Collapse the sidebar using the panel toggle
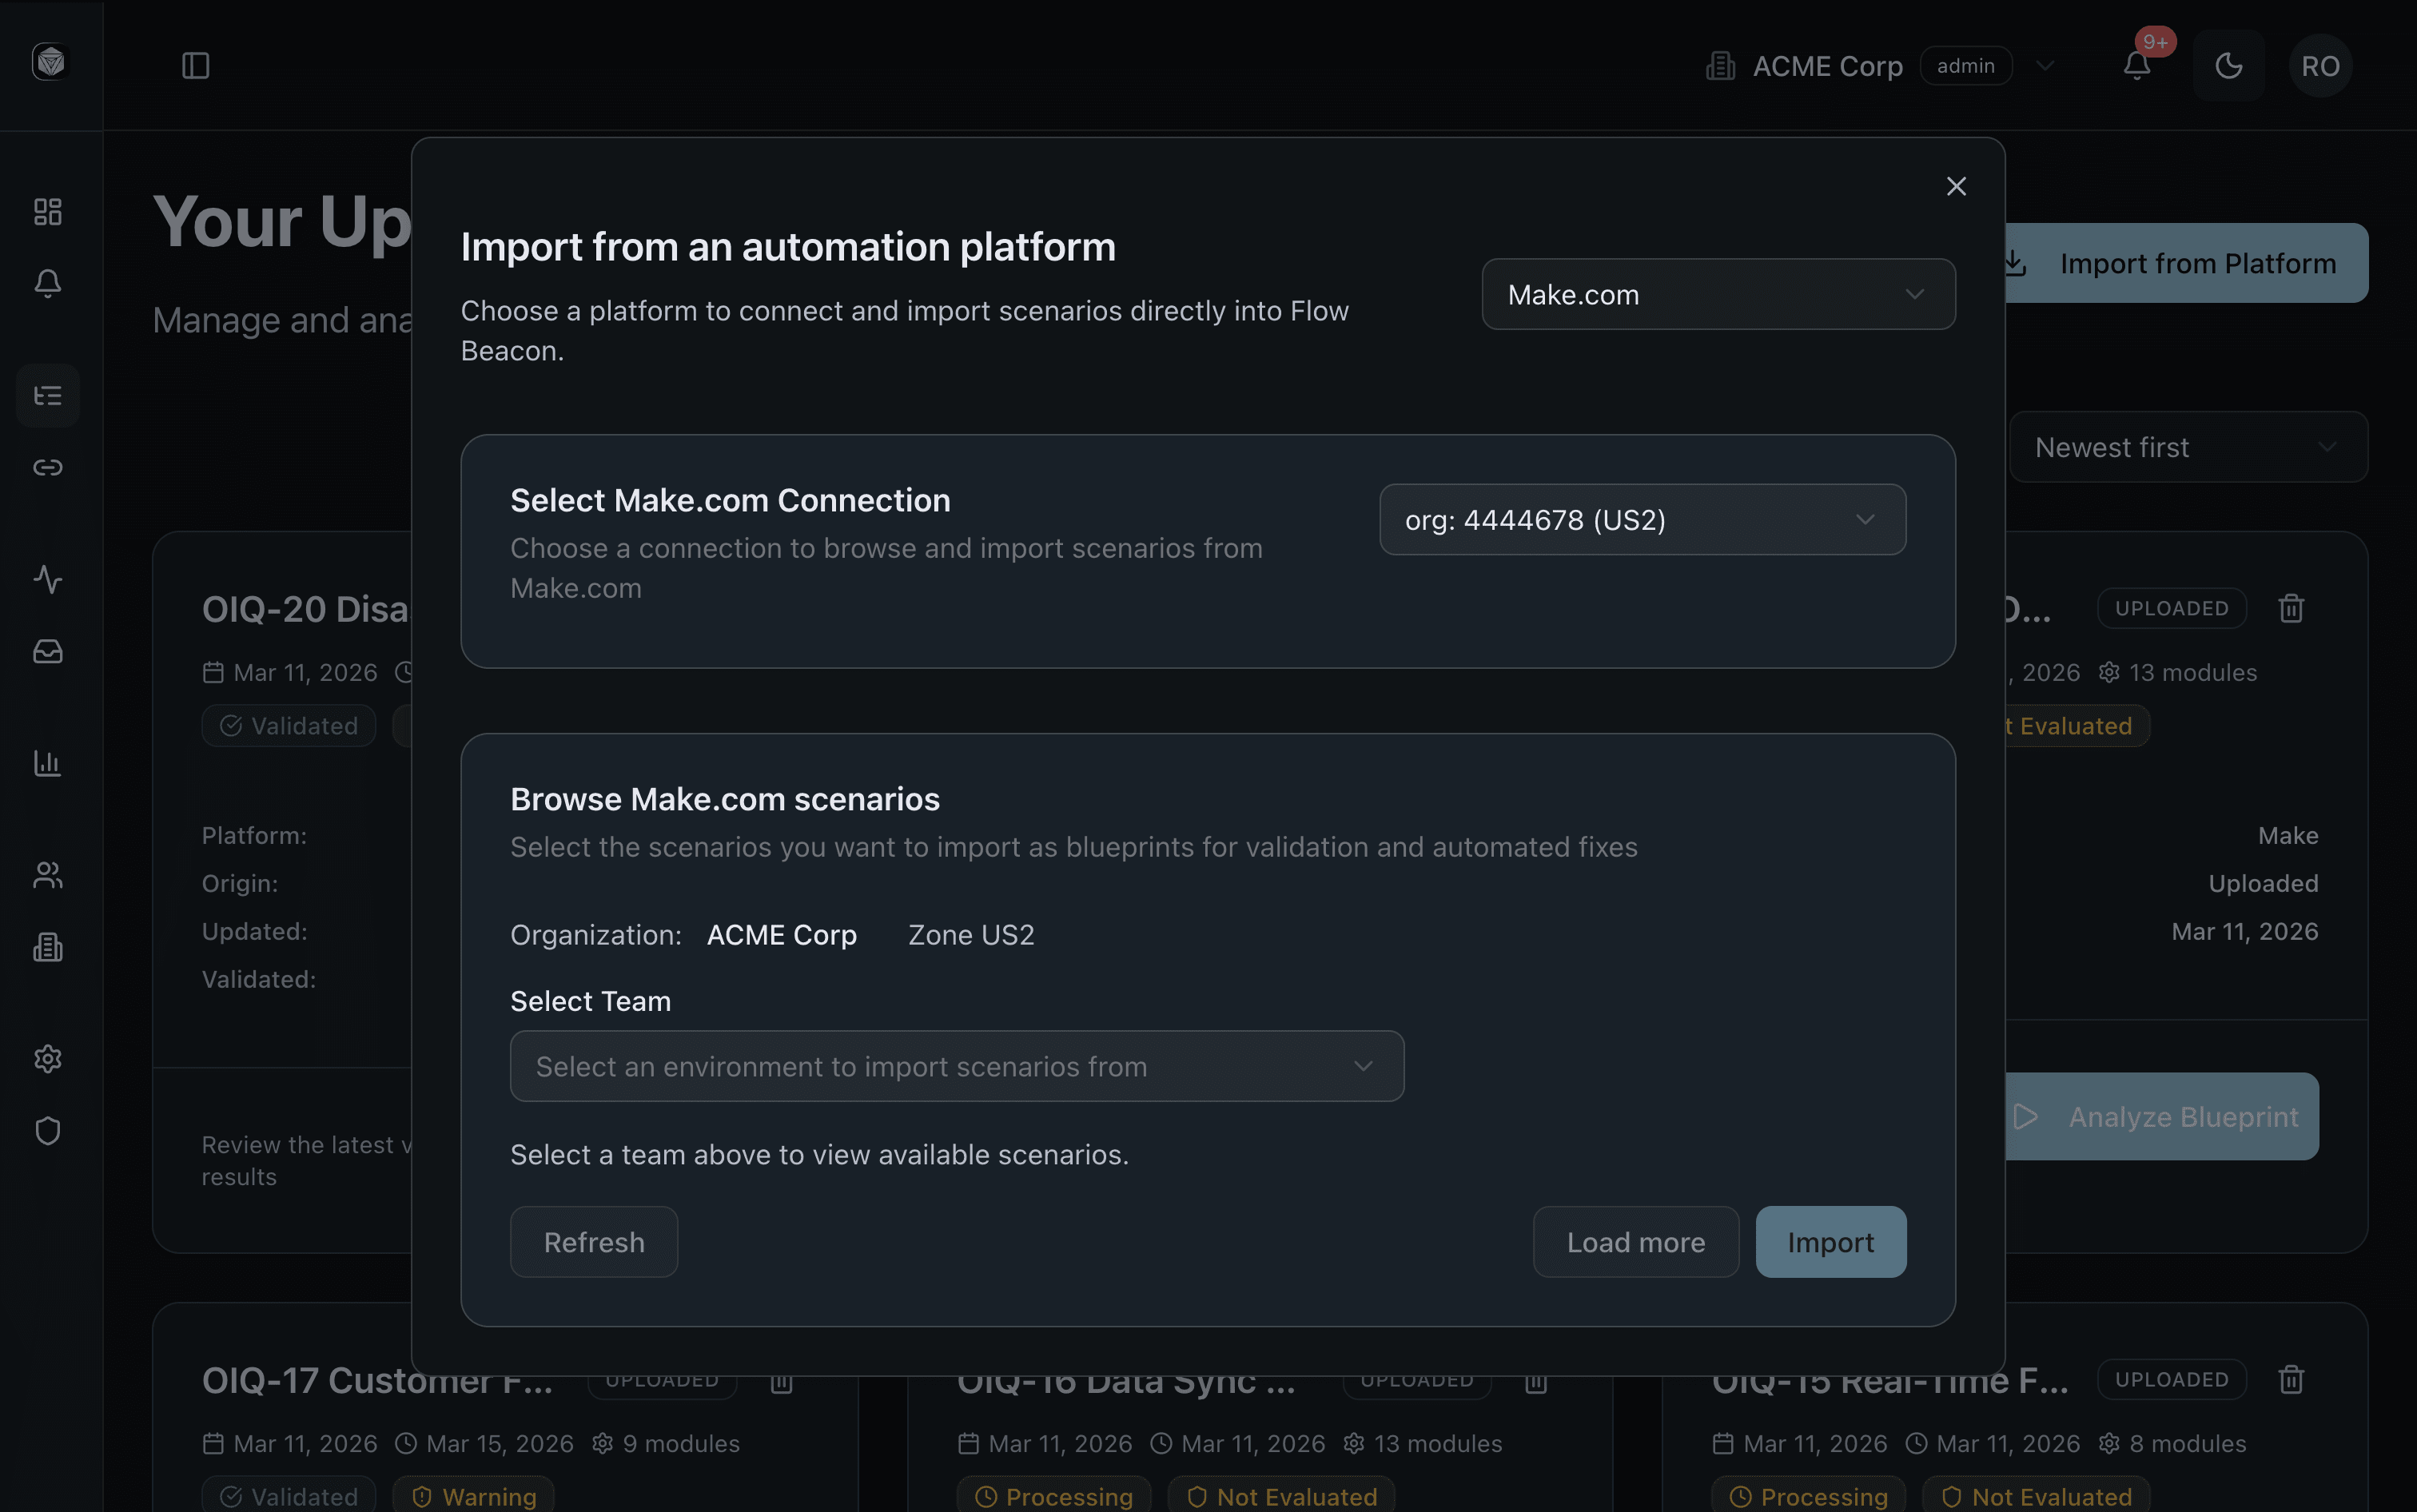Viewport: 2417px width, 1512px height. tap(195, 65)
